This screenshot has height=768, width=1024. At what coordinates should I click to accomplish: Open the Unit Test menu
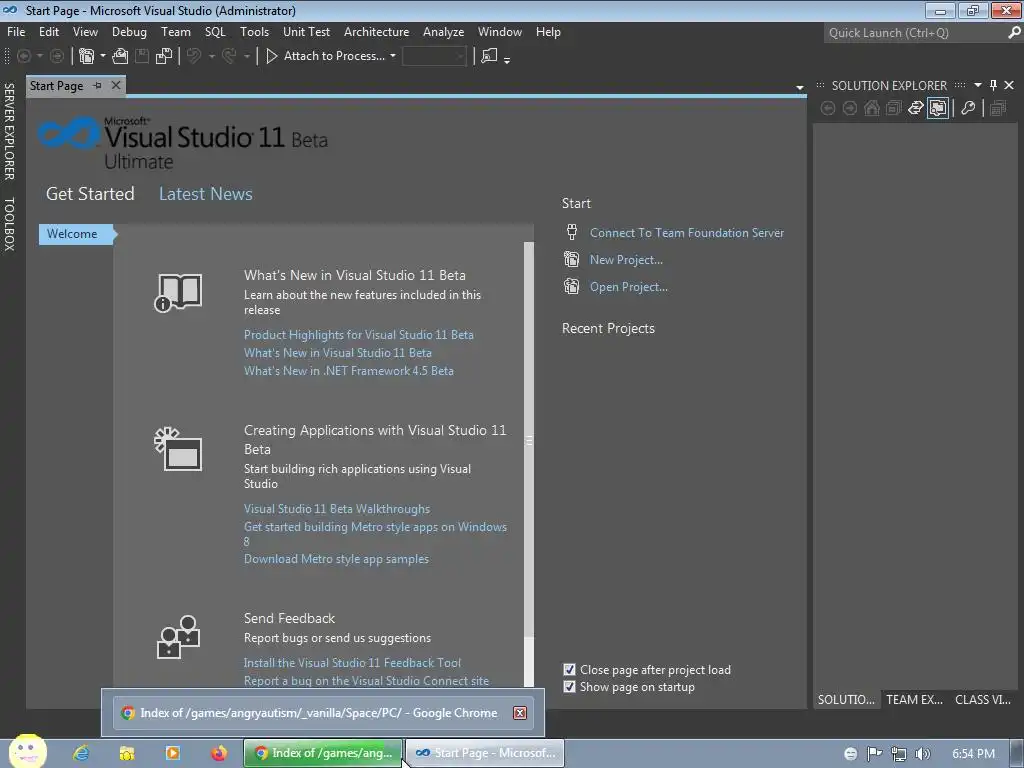tap(306, 31)
